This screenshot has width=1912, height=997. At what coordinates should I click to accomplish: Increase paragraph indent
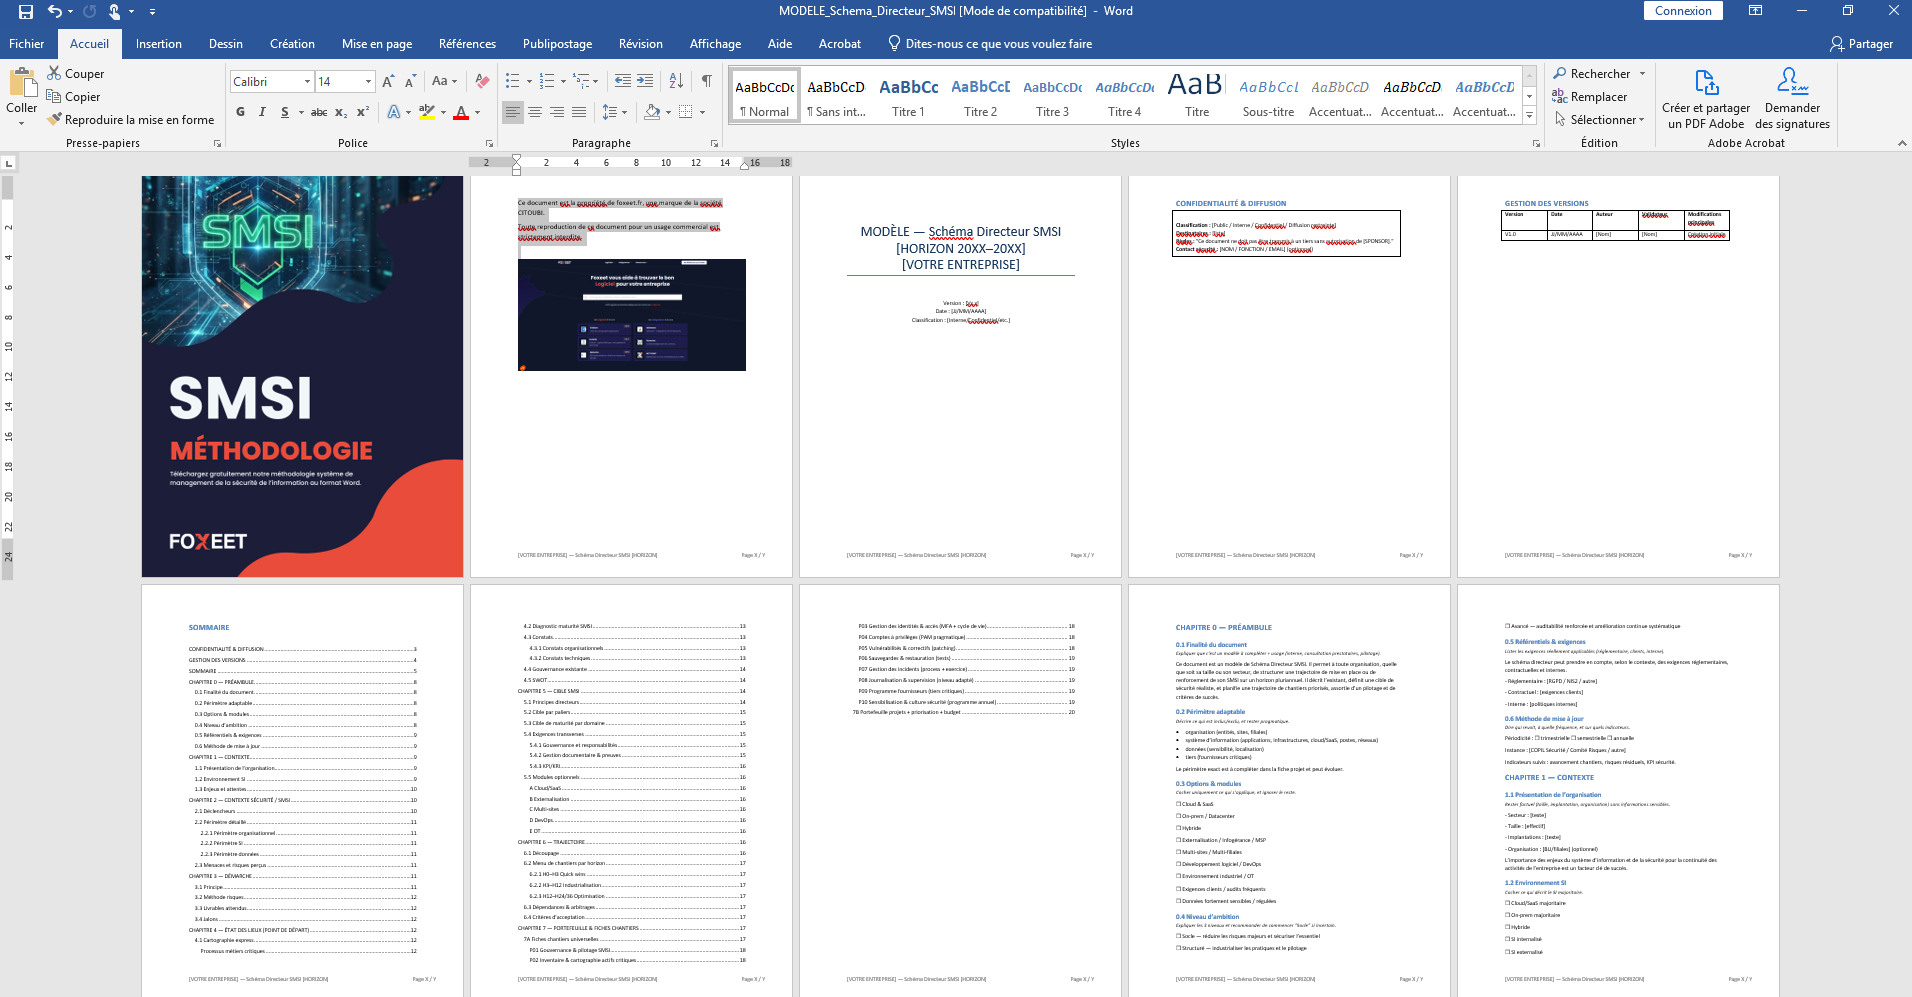click(x=645, y=81)
